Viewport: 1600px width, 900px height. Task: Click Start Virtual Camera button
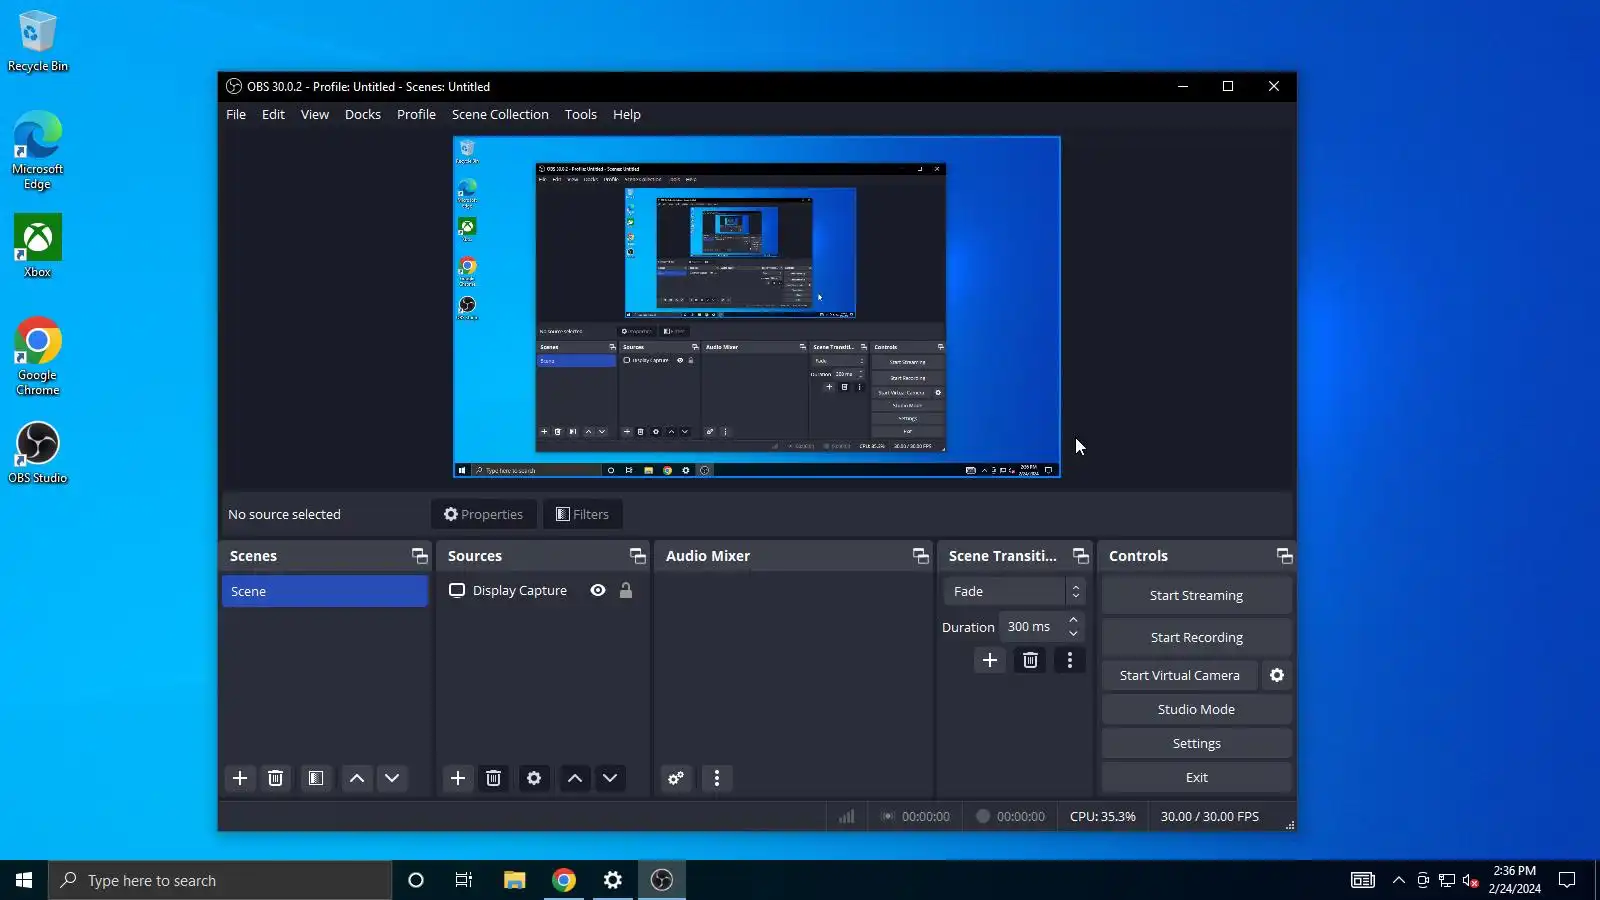pos(1180,675)
